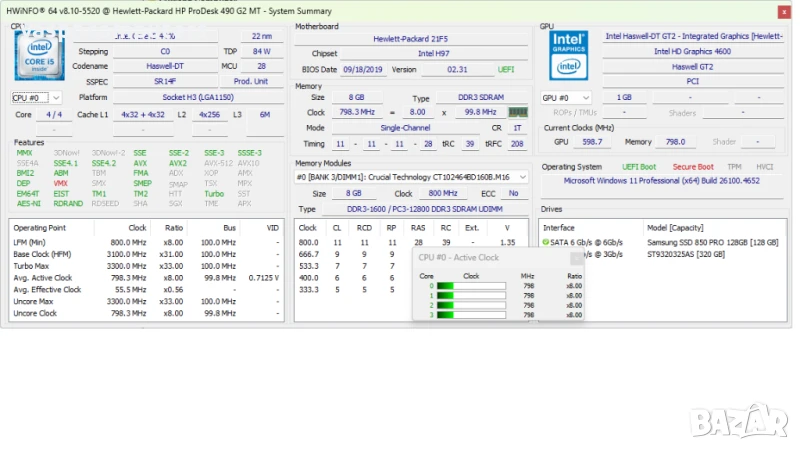Click the Microsoft Windows 11 Professional field
The width and height of the screenshot is (800, 450).
[x=662, y=181]
